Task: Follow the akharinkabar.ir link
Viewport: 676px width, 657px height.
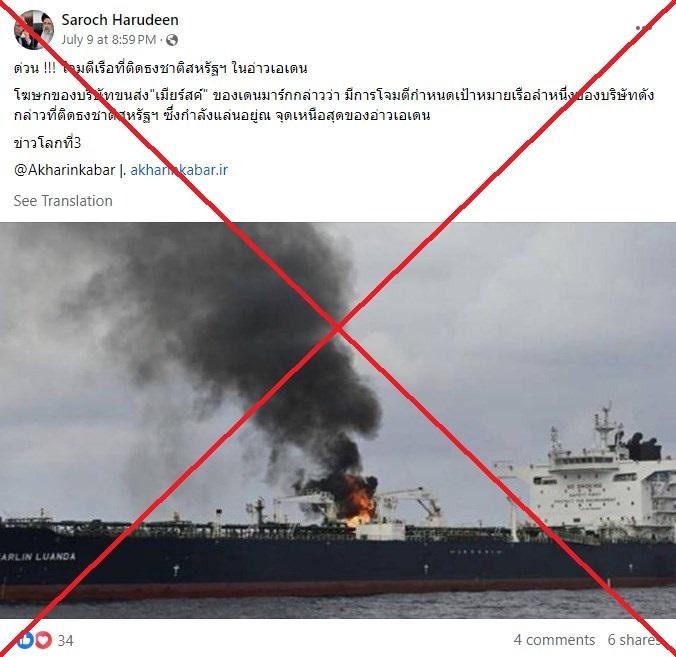Action: coord(179,170)
